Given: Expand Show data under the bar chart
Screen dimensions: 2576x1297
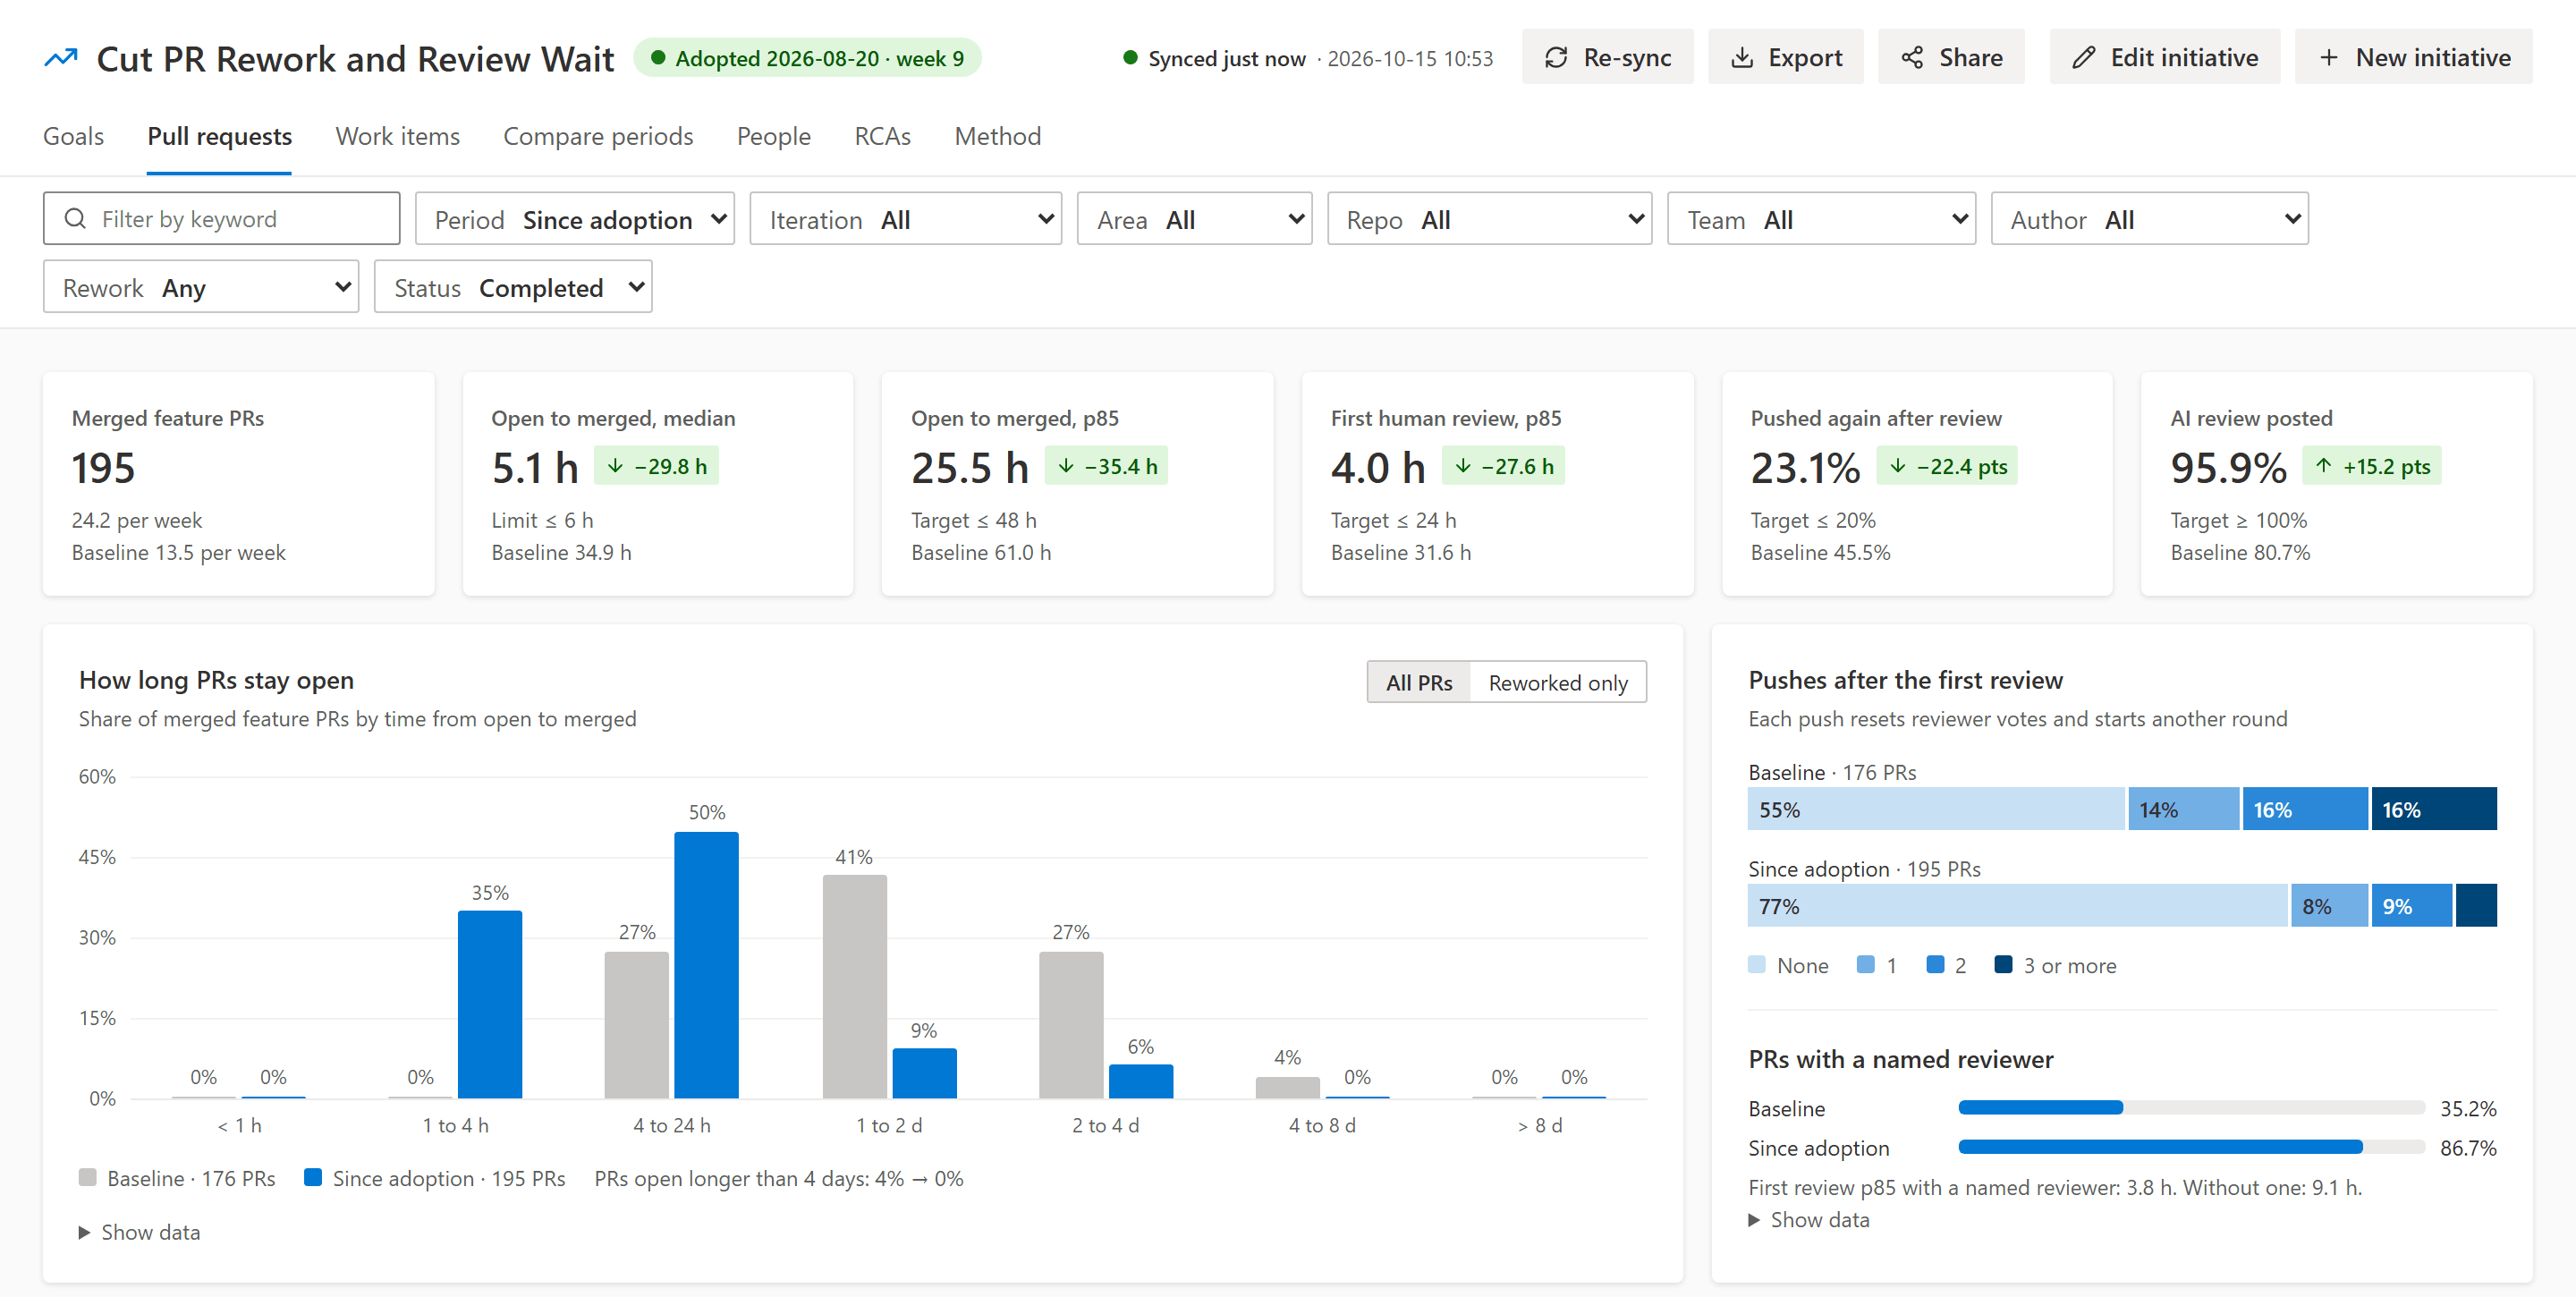Looking at the screenshot, I should [140, 1232].
